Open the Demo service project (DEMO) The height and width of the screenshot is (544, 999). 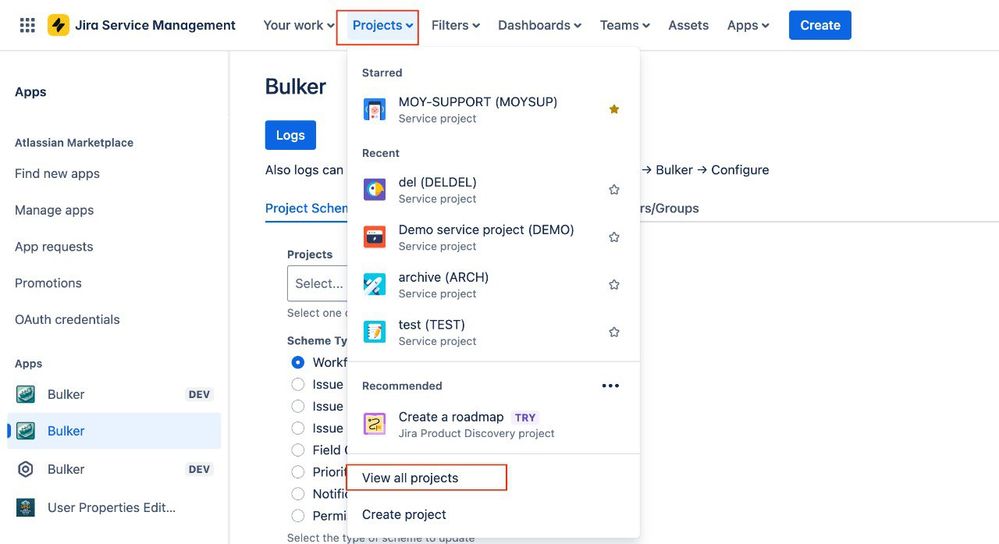[494, 237]
